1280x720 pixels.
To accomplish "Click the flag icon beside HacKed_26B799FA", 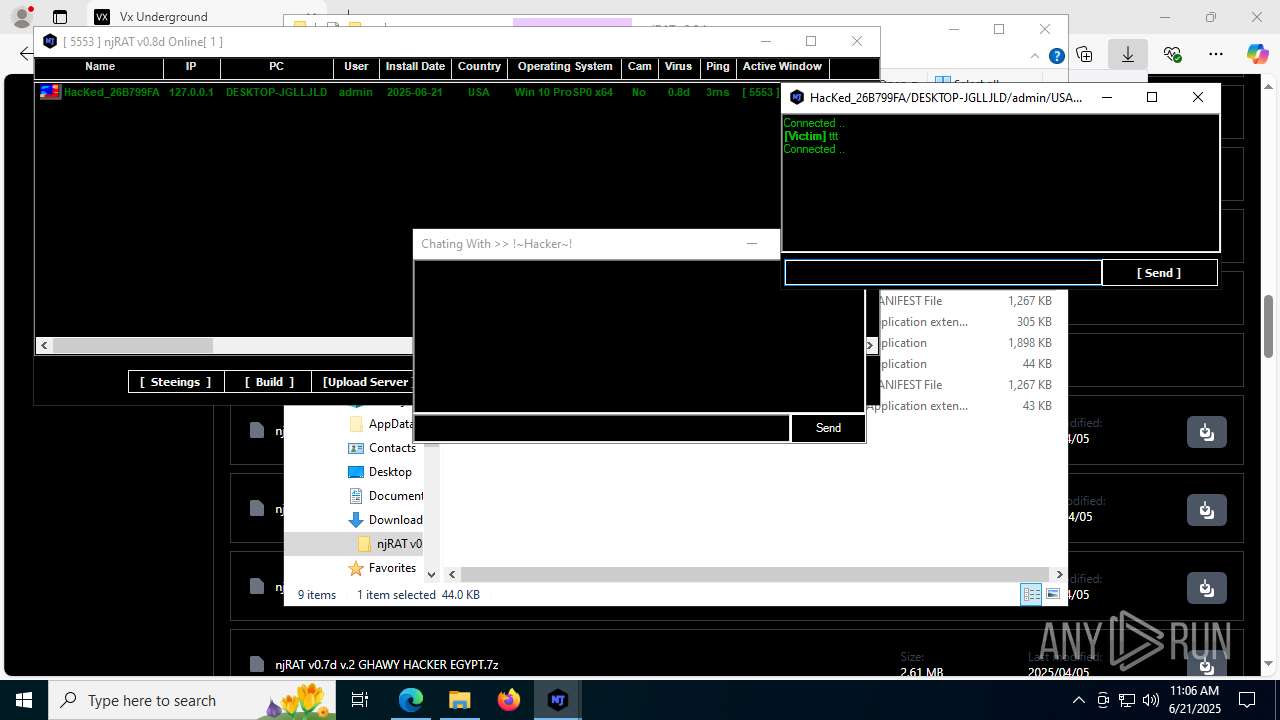I will (50, 92).
